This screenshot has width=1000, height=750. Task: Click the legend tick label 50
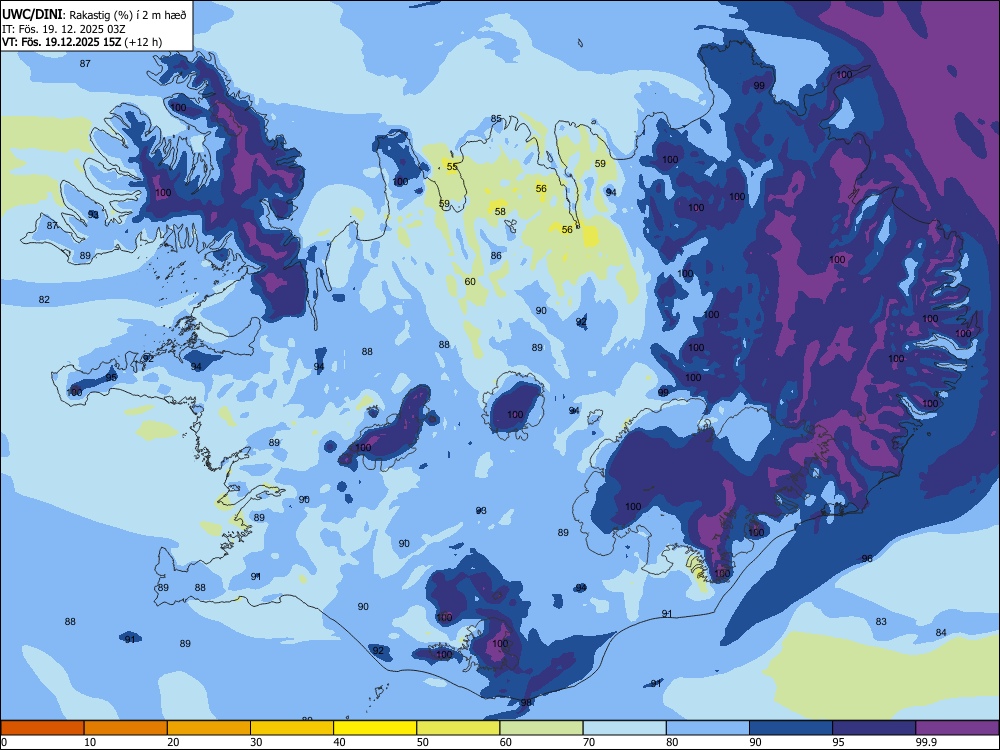pyautogui.click(x=423, y=742)
